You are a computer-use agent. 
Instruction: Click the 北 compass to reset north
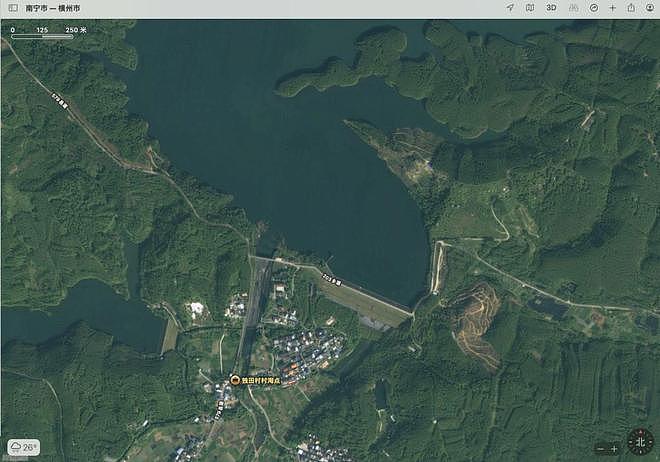point(640,442)
